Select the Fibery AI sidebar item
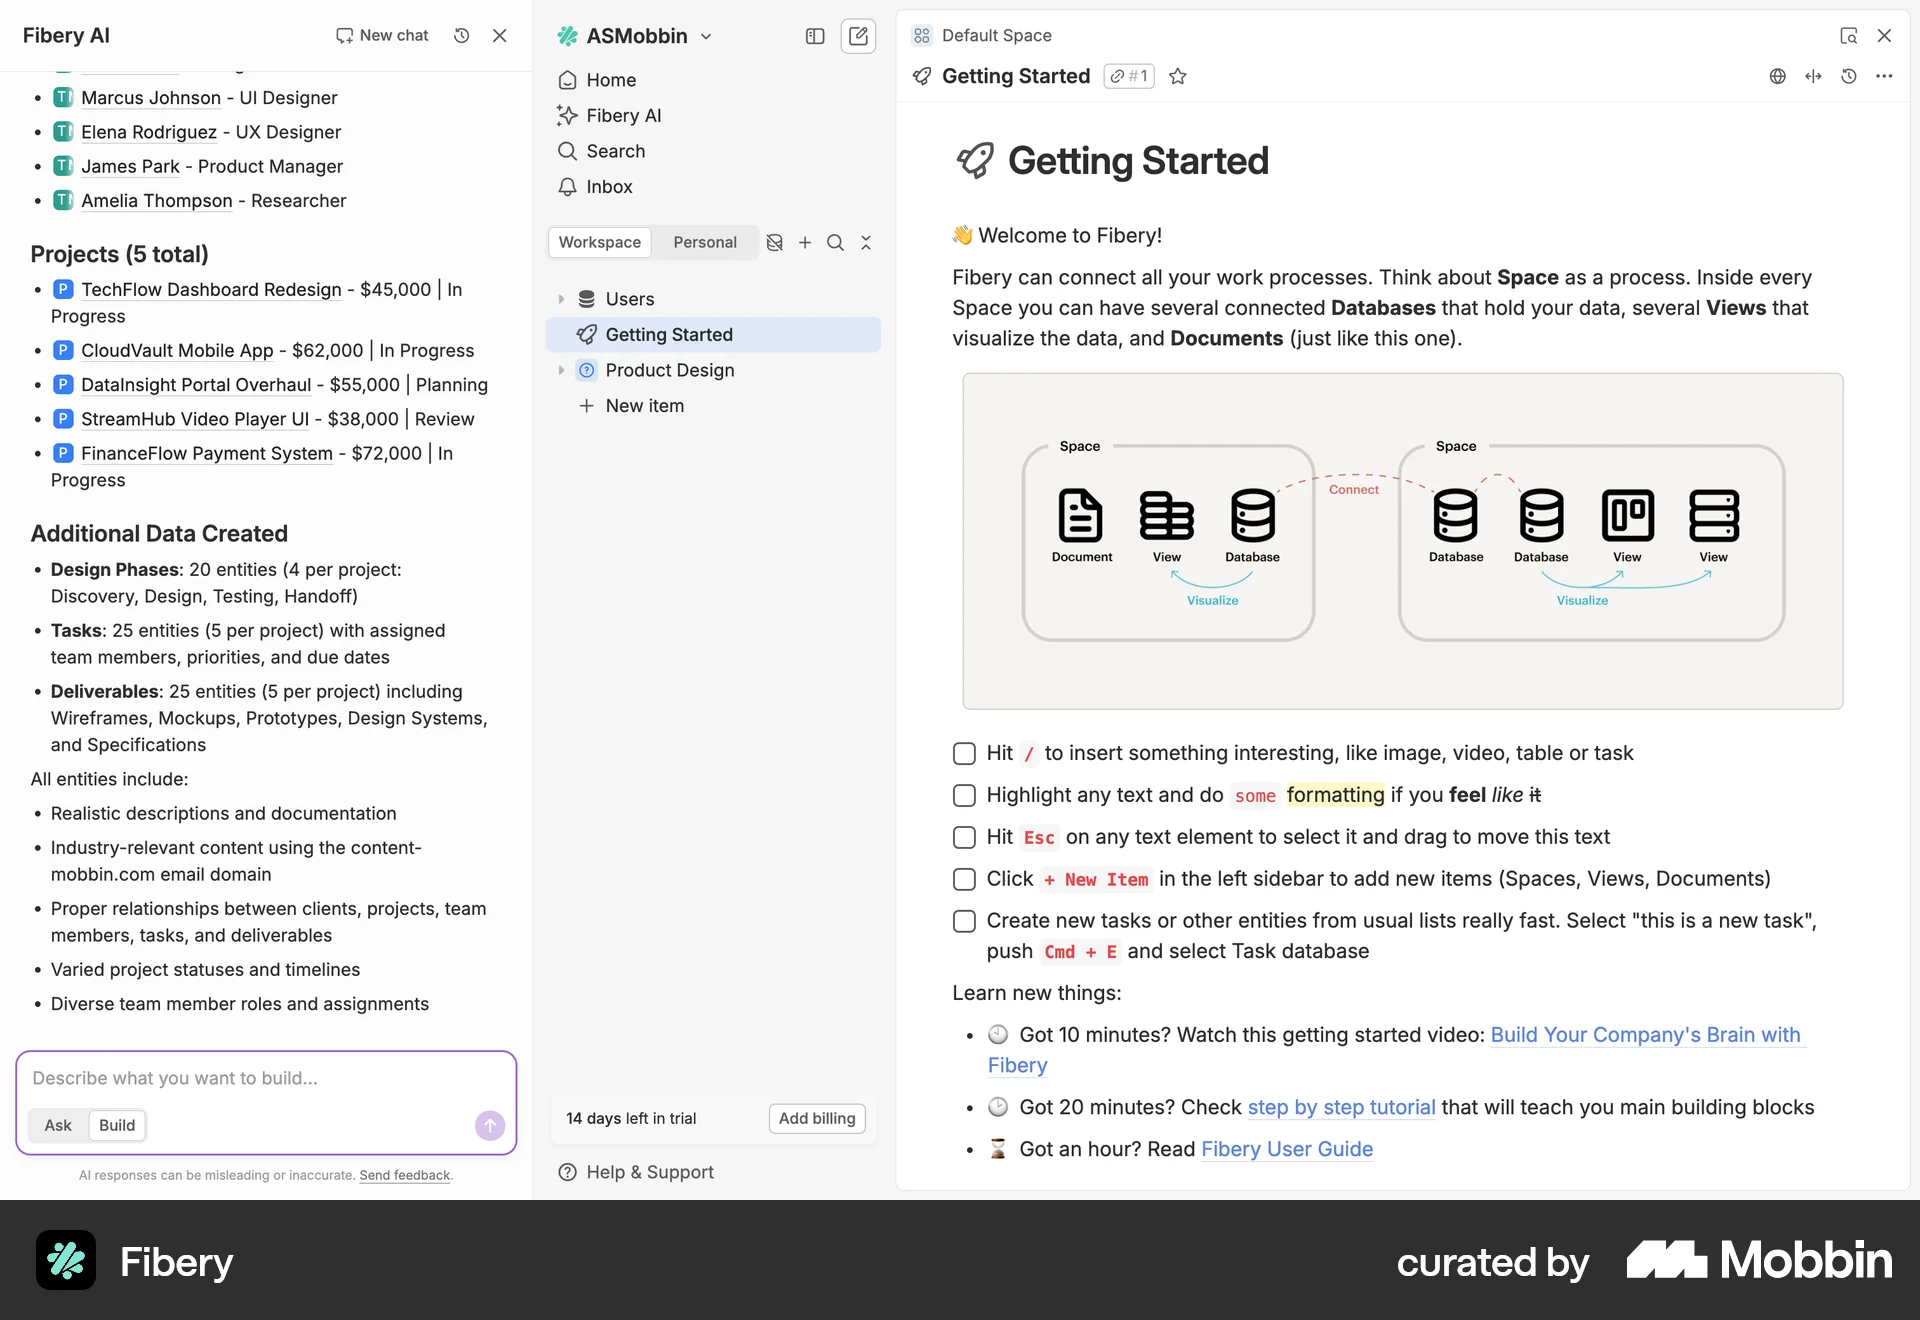 pos(623,115)
